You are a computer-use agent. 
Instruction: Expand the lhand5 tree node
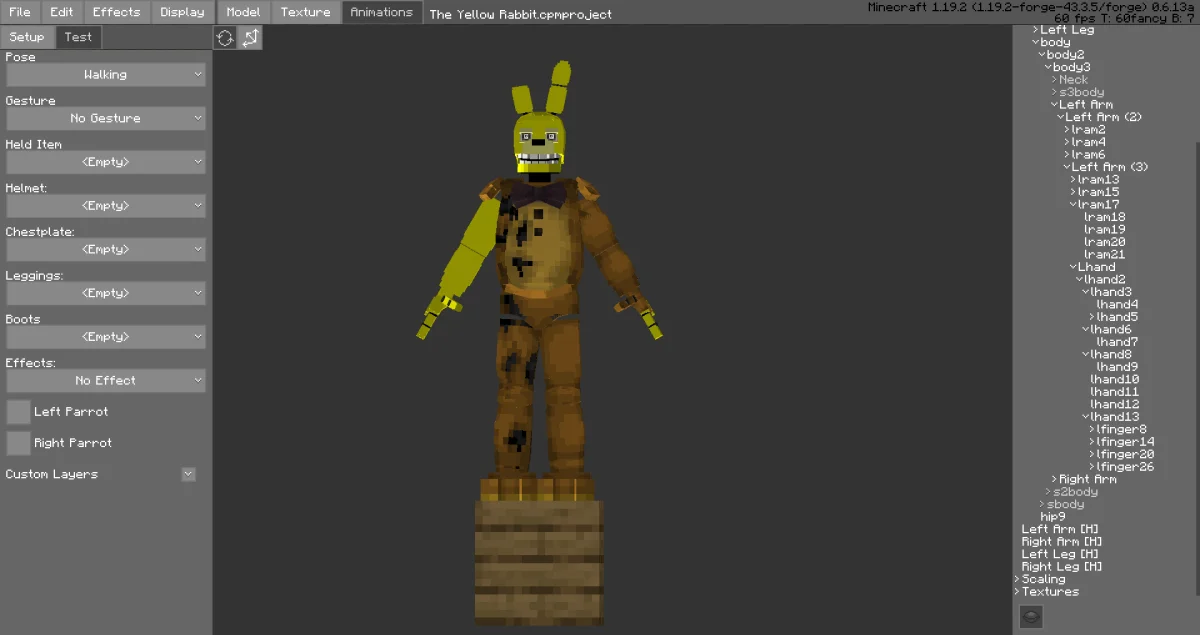coord(1092,317)
